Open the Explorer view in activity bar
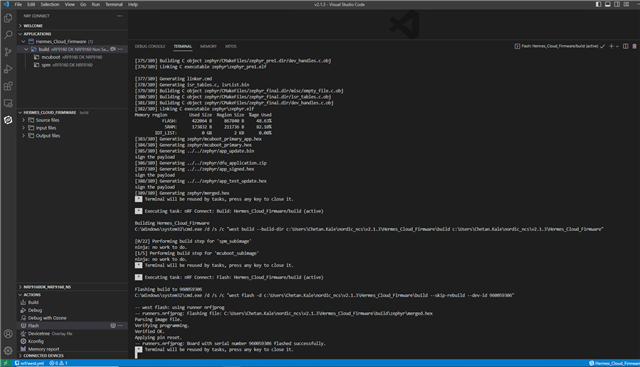This screenshot has width=640, height=367. [8, 18]
